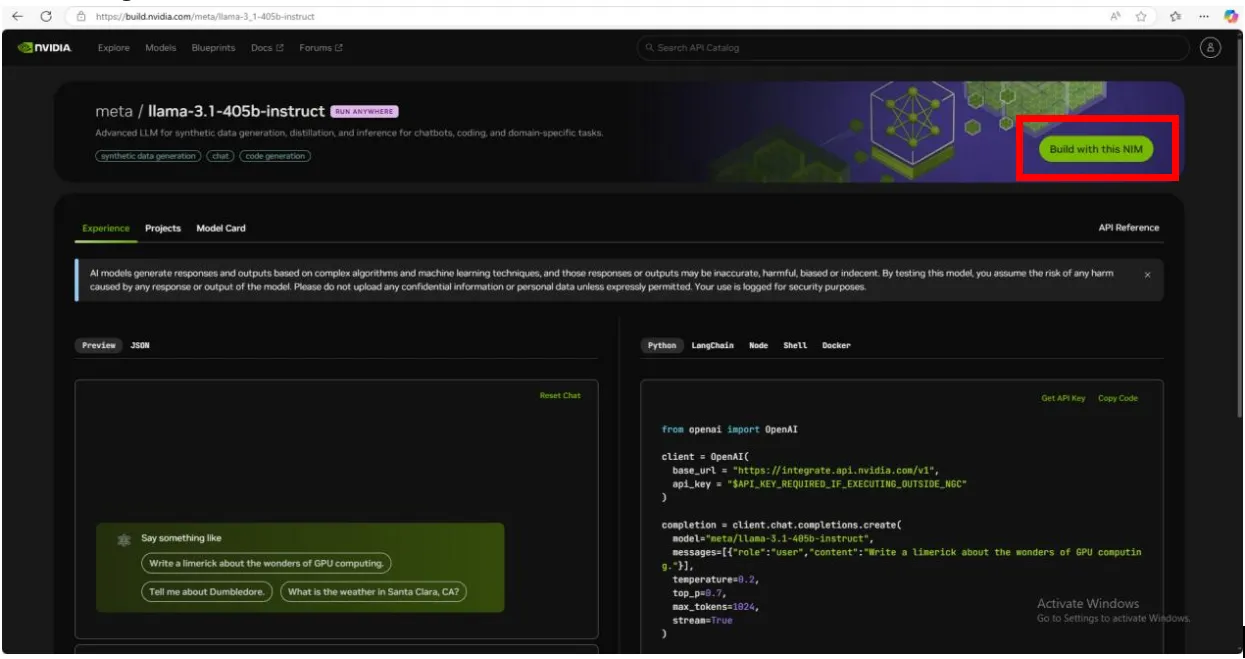
Task: Click the browser back arrow
Action: (x=17, y=16)
